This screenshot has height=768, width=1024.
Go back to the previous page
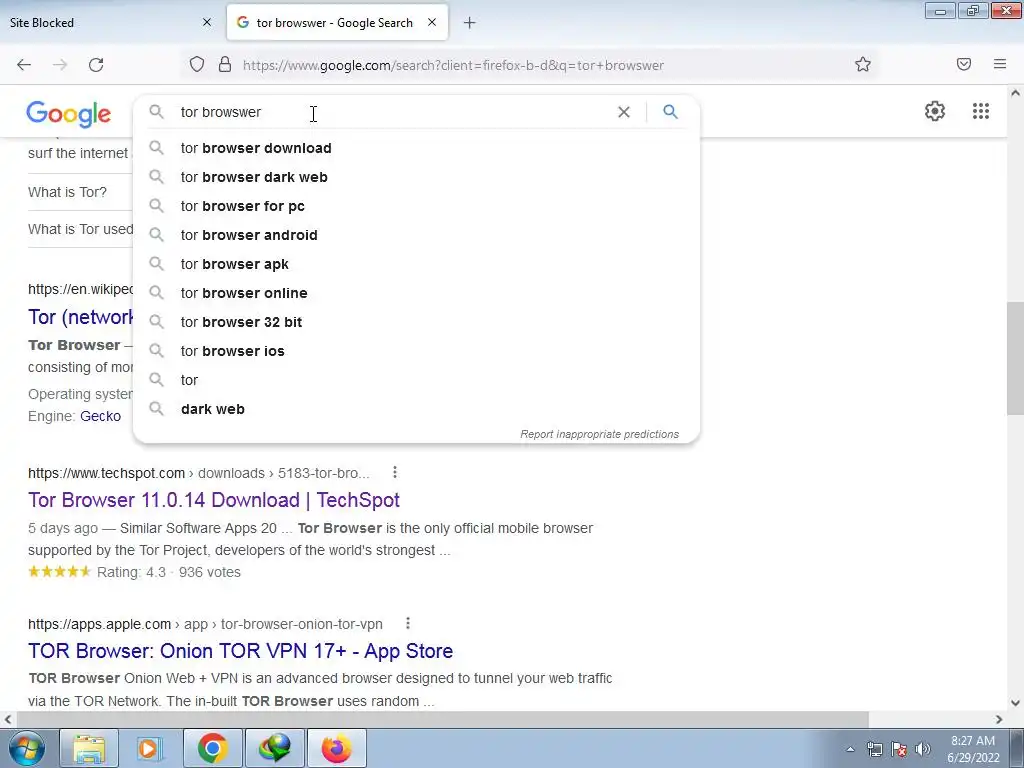(24, 65)
